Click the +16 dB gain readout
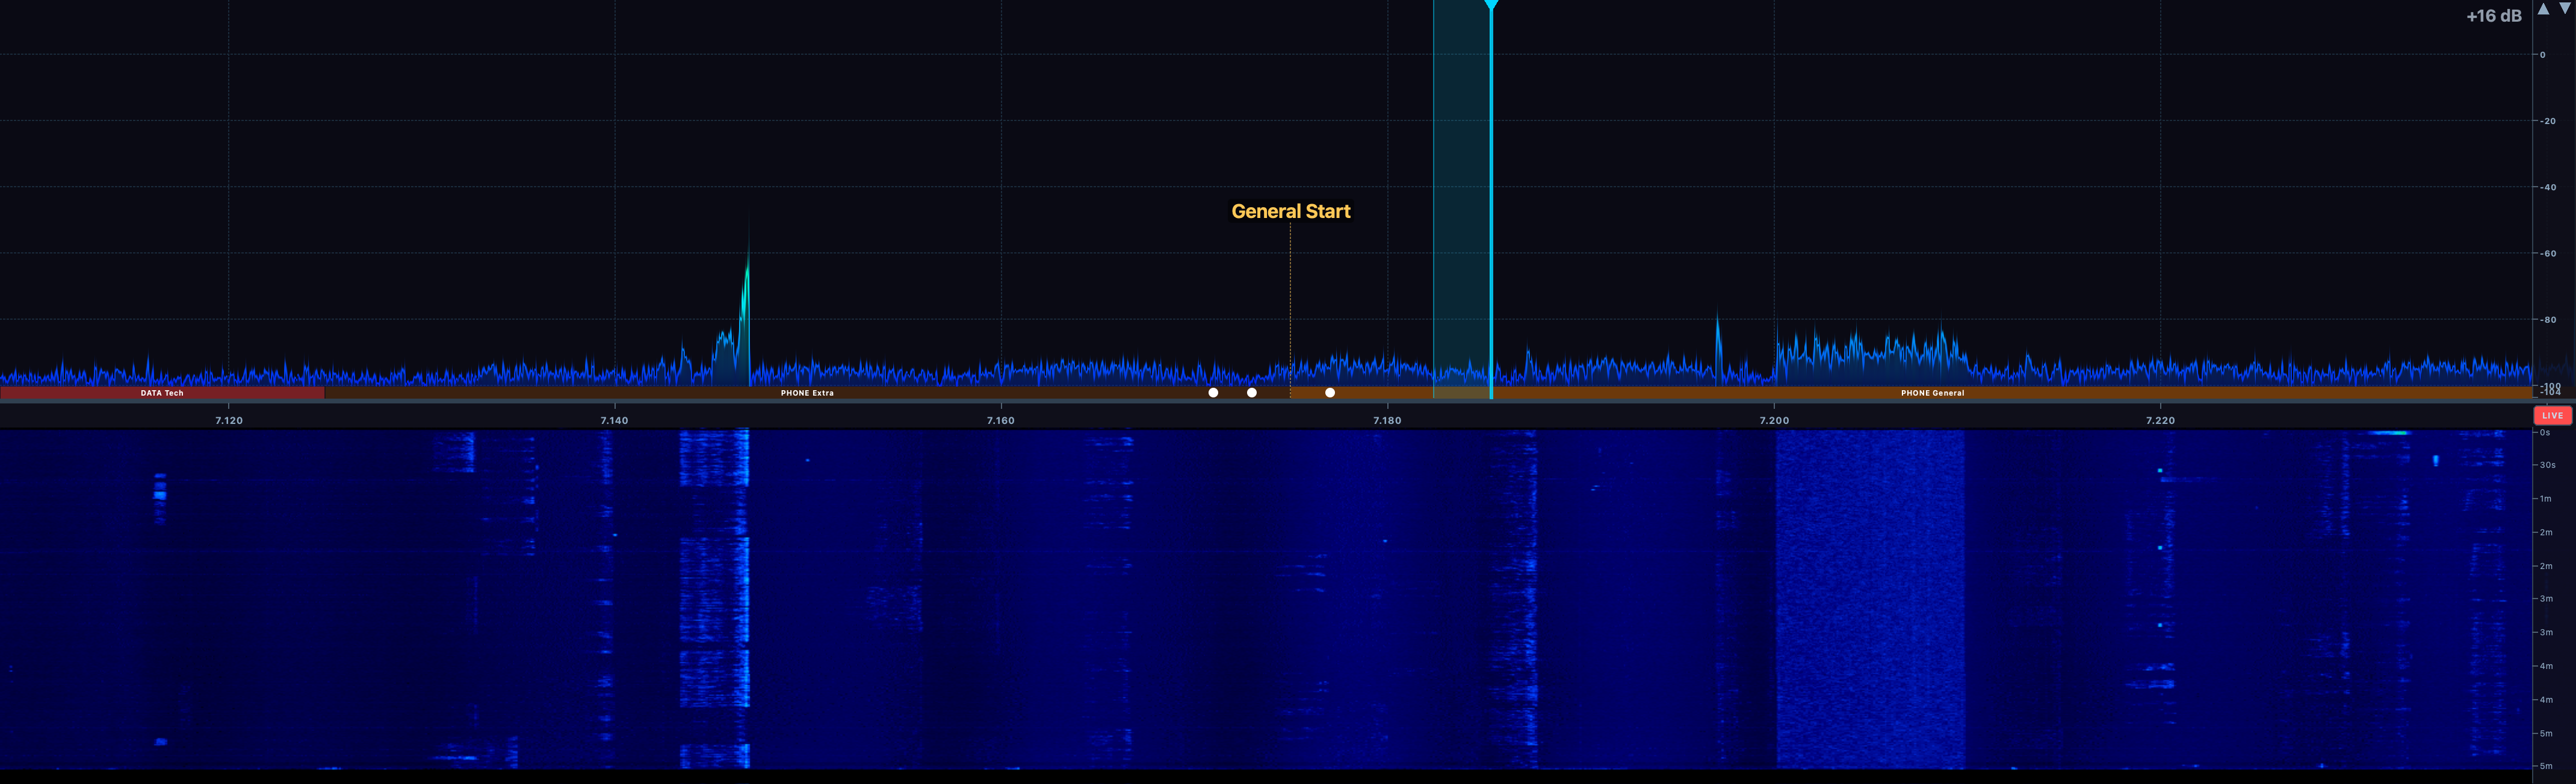 (x=2494, y=16)
